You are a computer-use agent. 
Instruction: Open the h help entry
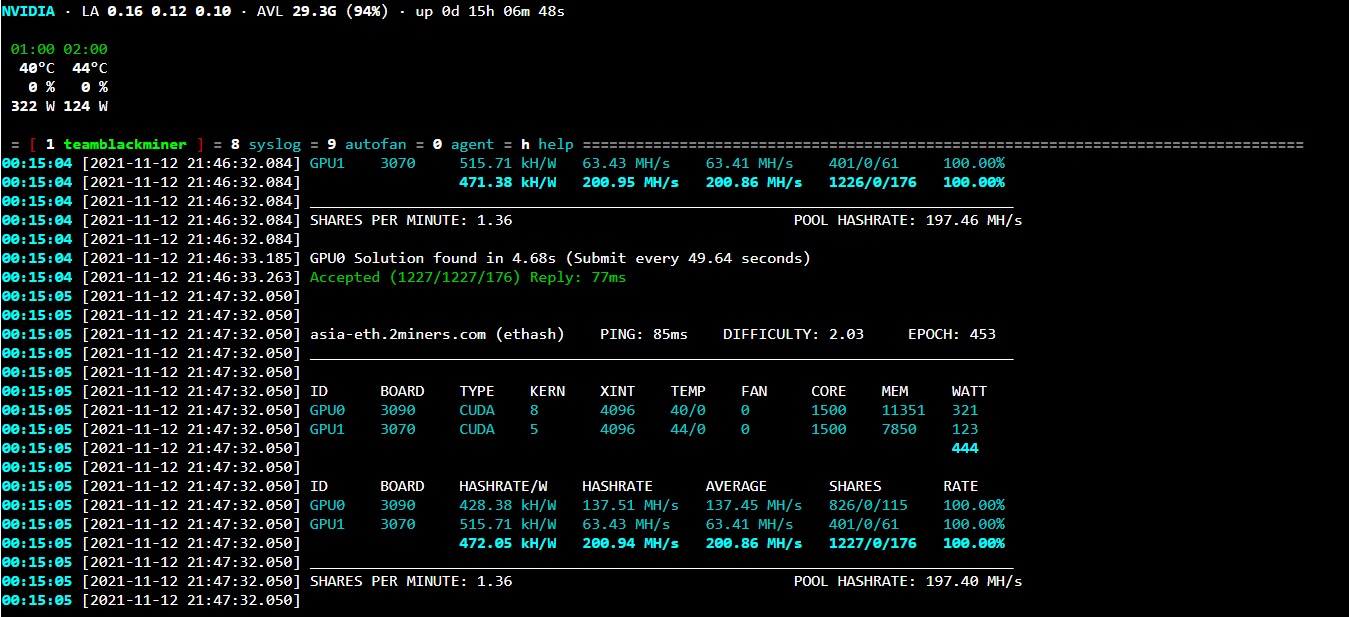547,144
